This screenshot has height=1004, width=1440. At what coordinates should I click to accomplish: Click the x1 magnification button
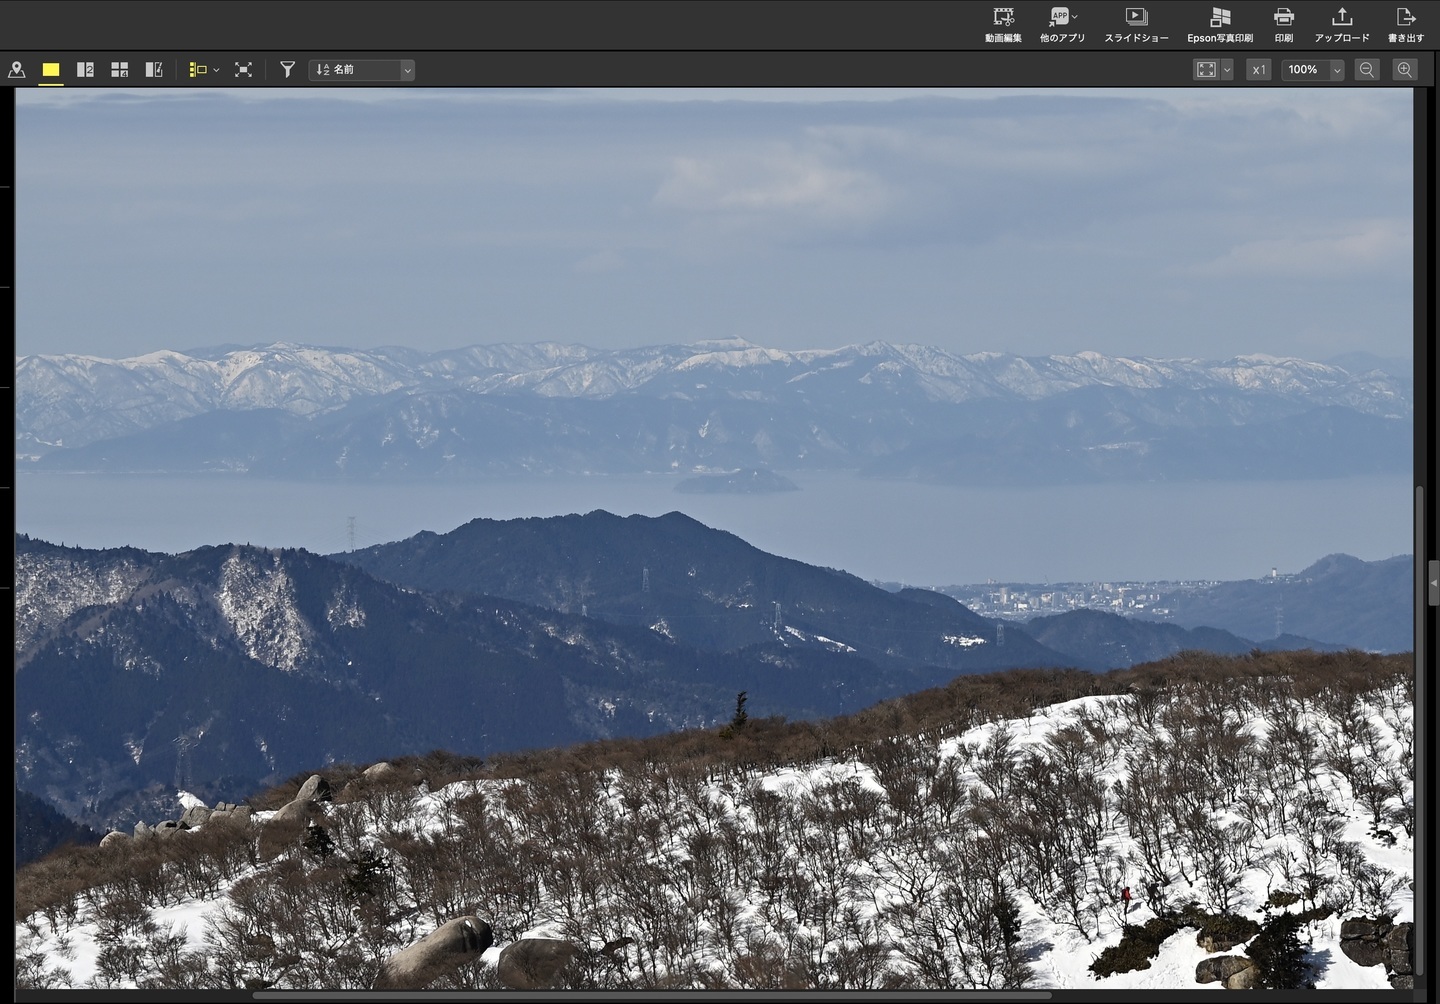pos(1258,70)
